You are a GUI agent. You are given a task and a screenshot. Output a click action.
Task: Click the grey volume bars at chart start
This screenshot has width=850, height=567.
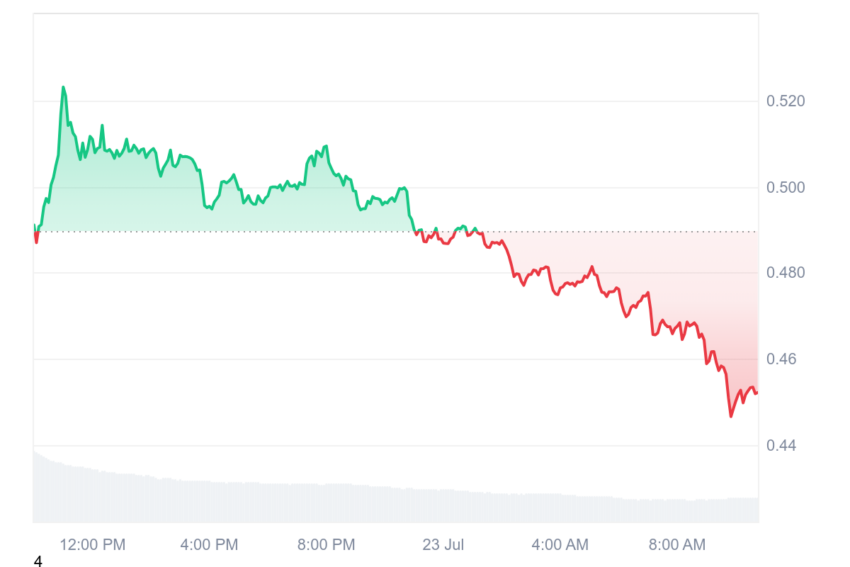[x=43, y=488]
